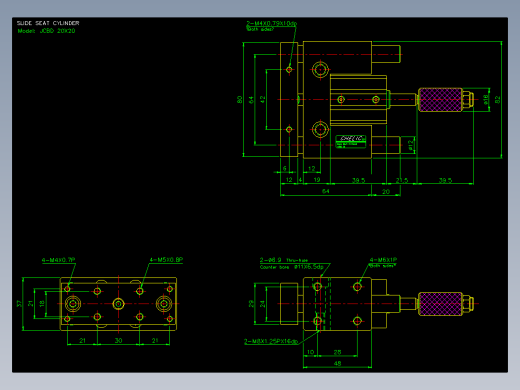The height and width of the screenshot is (390, 520).
Task: Select the "4" gap dimension value
Action: [x=300, y=180]
